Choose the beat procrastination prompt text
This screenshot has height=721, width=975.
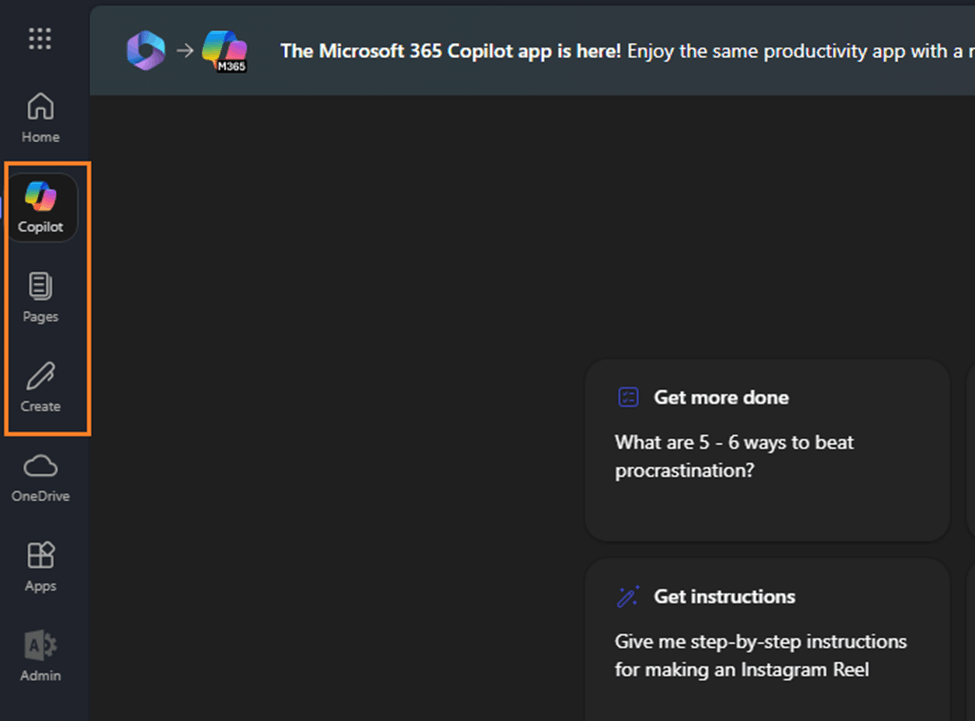tap(734, 456)
